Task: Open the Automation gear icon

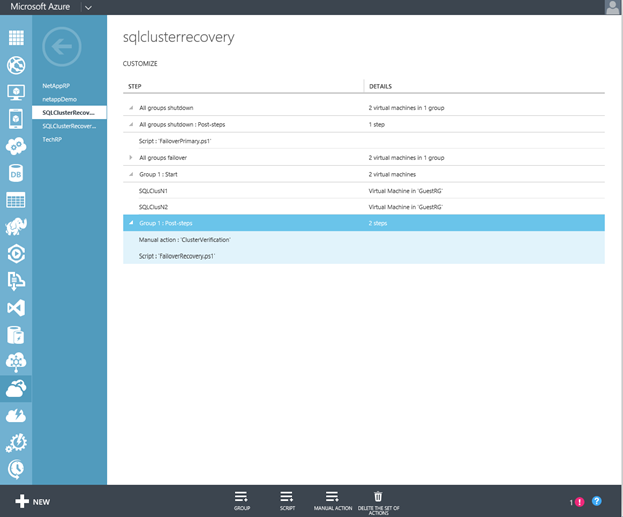Action: coord(16,443)
